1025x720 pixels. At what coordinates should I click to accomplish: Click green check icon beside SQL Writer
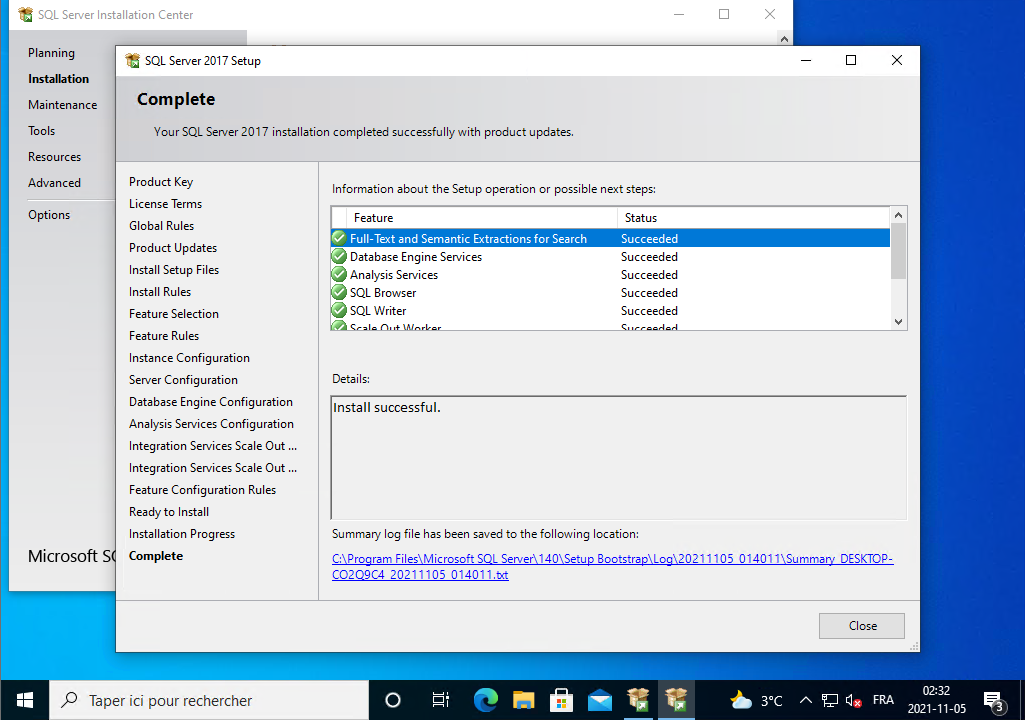point(339,311)
